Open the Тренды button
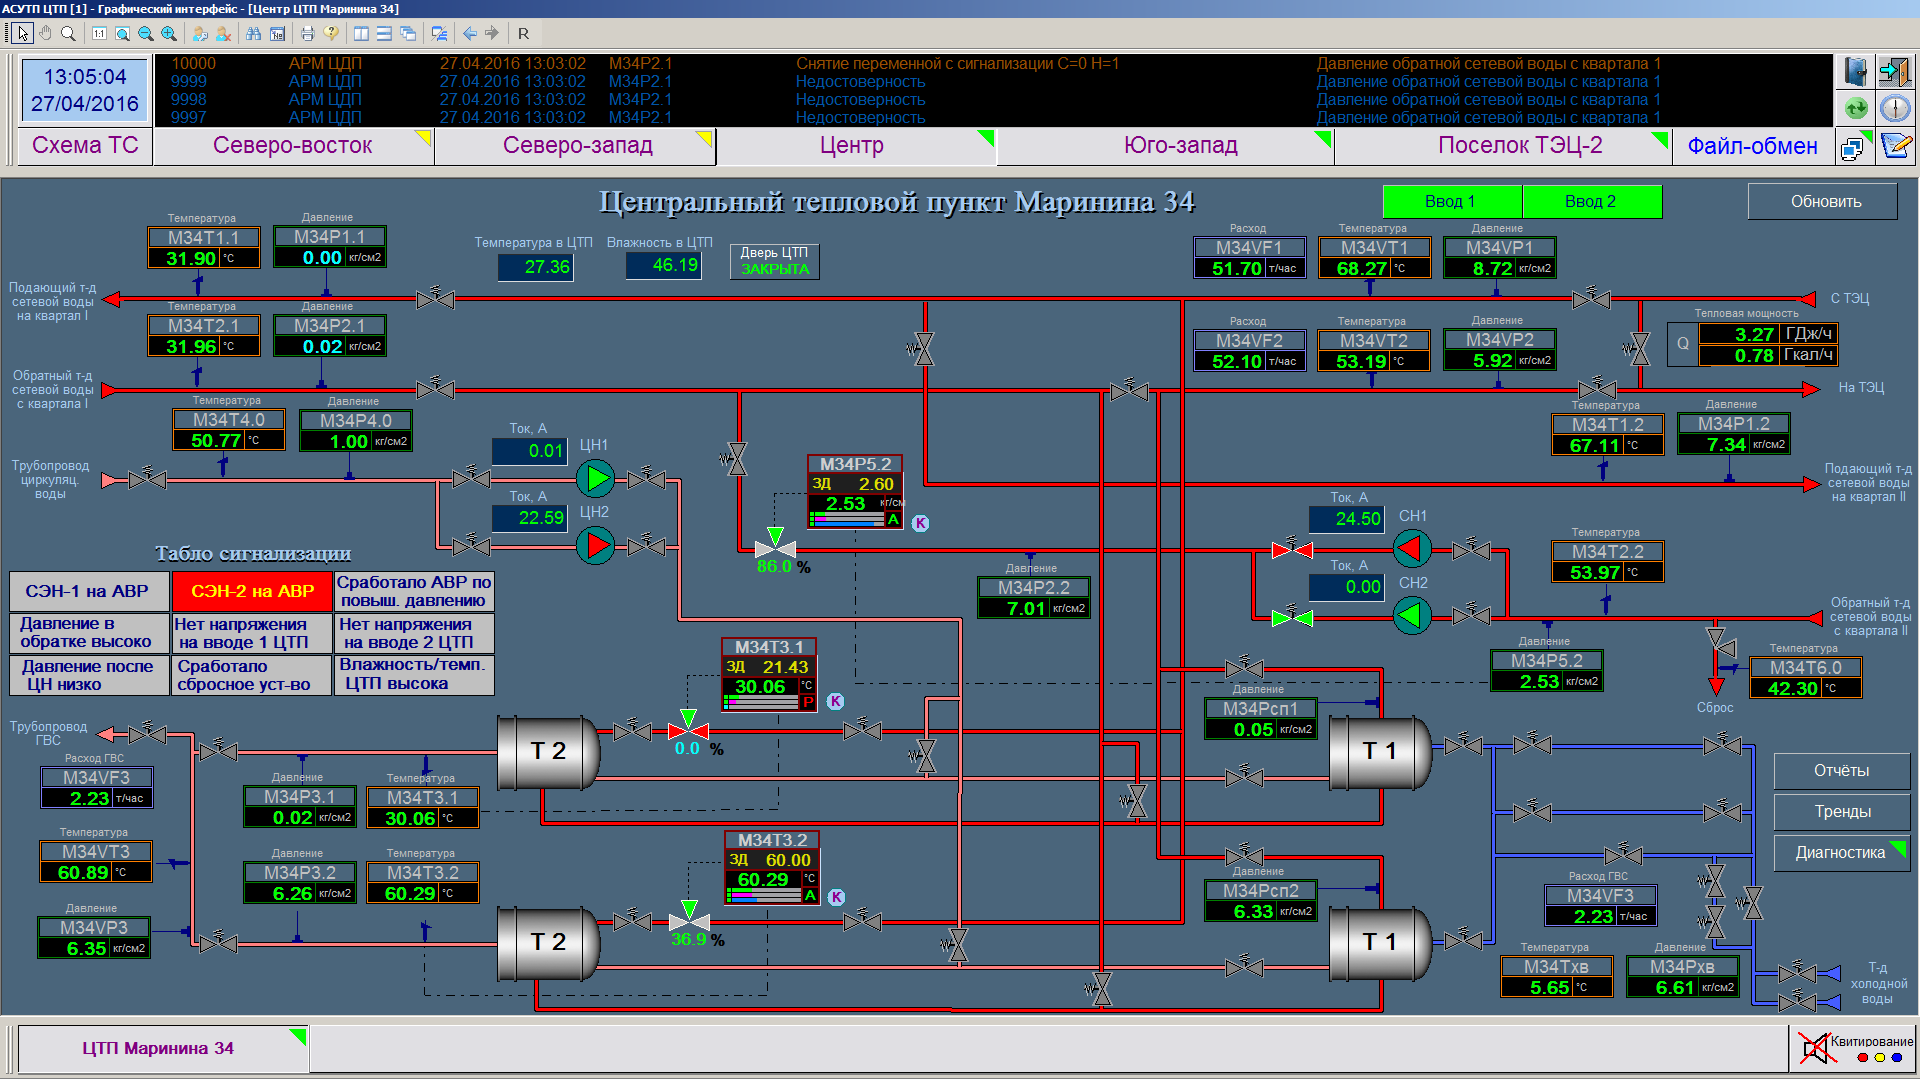This screenshot has width=1920, height=1080. click(1841, 812)
